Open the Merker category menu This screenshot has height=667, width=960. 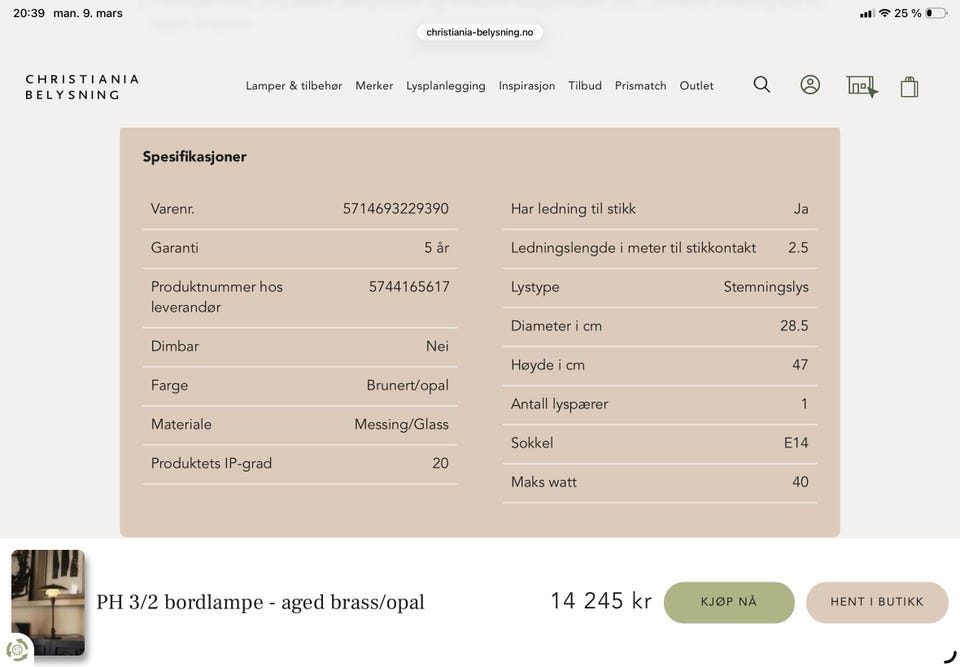point(374,86)
